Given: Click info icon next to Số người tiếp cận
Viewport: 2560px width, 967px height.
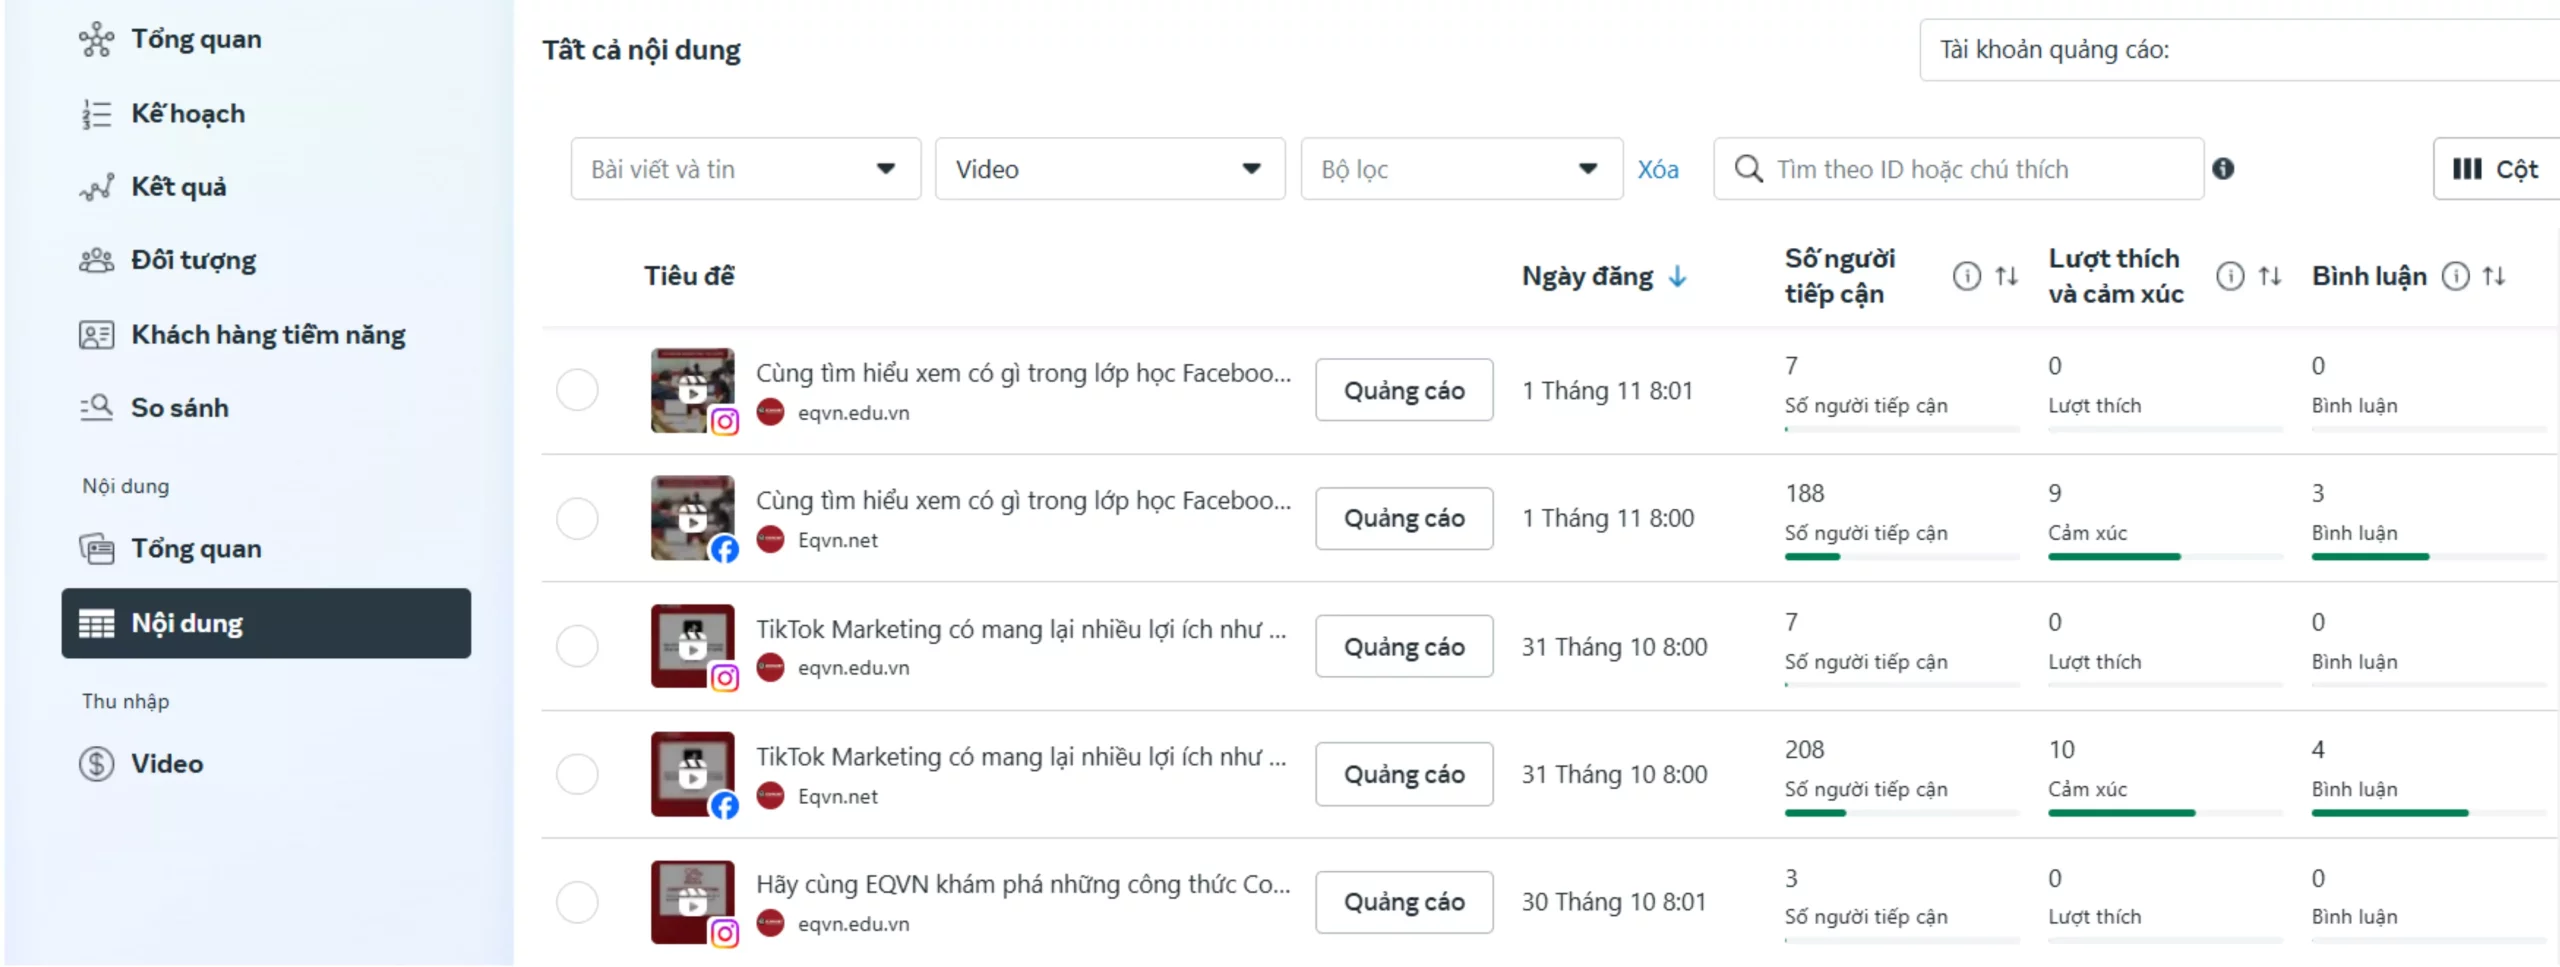Looking at the screenshot, I should 1965,276.
